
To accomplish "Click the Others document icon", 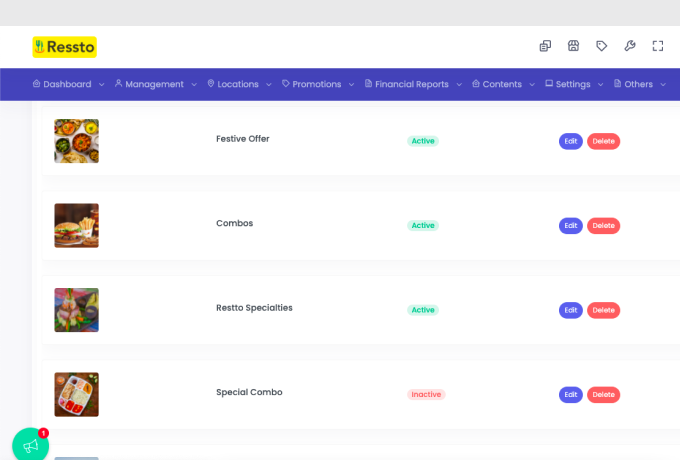I will 618,83.
